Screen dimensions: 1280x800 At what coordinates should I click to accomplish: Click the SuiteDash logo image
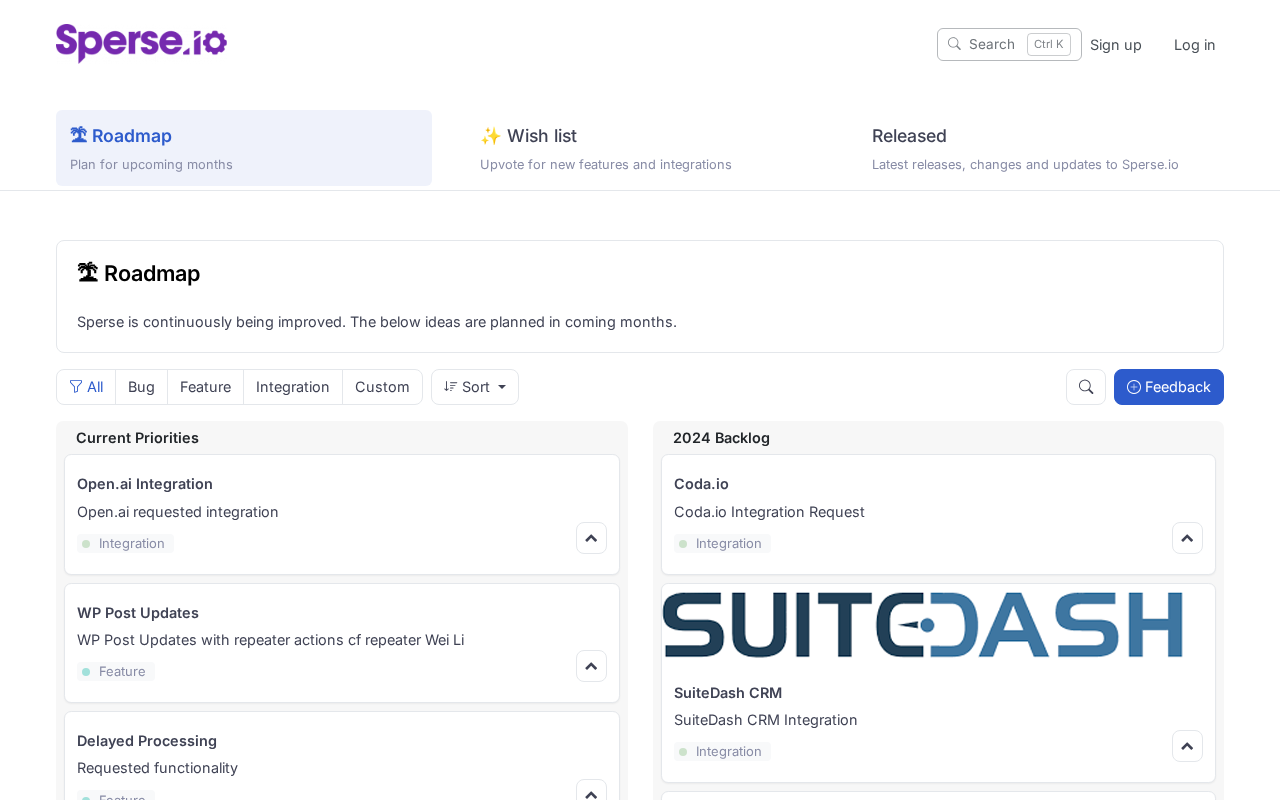click(x=922, y=625)
